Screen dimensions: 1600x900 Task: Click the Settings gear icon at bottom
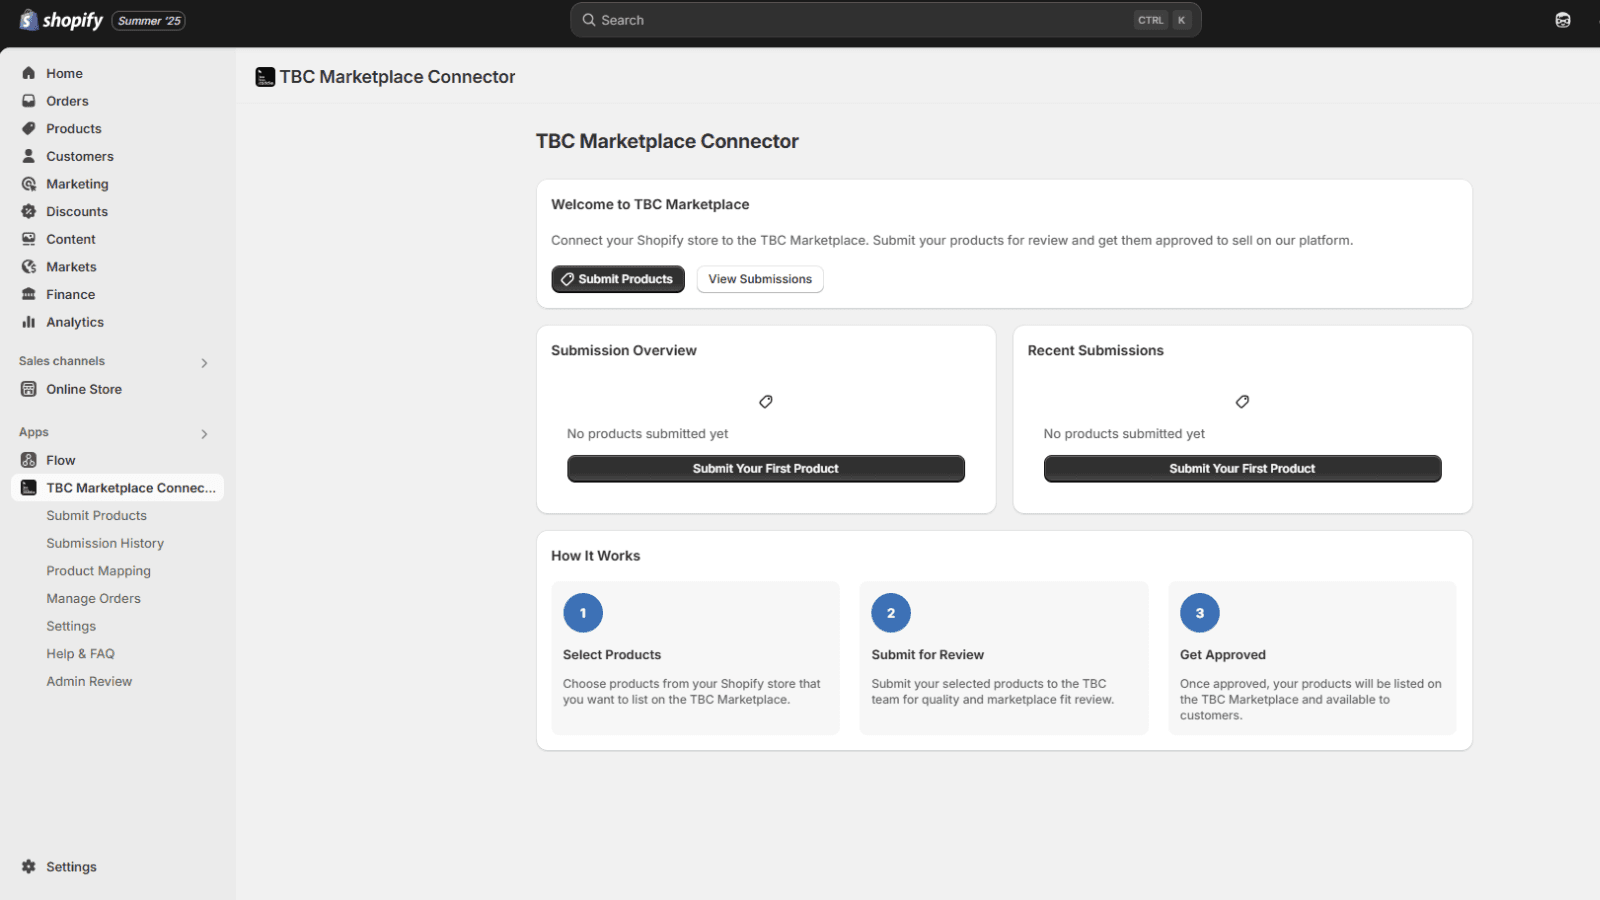coord(29,867)
